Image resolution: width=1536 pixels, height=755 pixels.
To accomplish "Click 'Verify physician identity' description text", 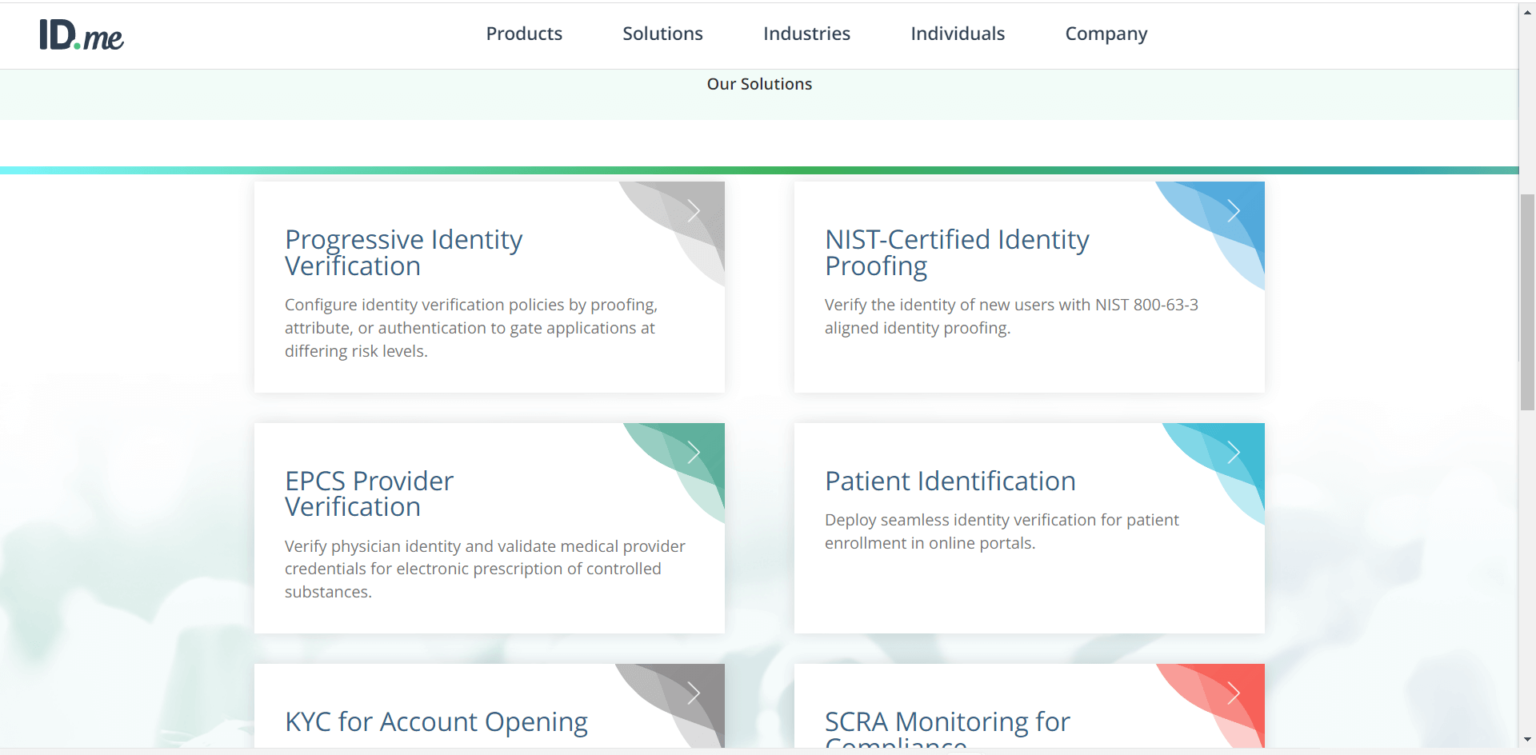I will [485, 569].
